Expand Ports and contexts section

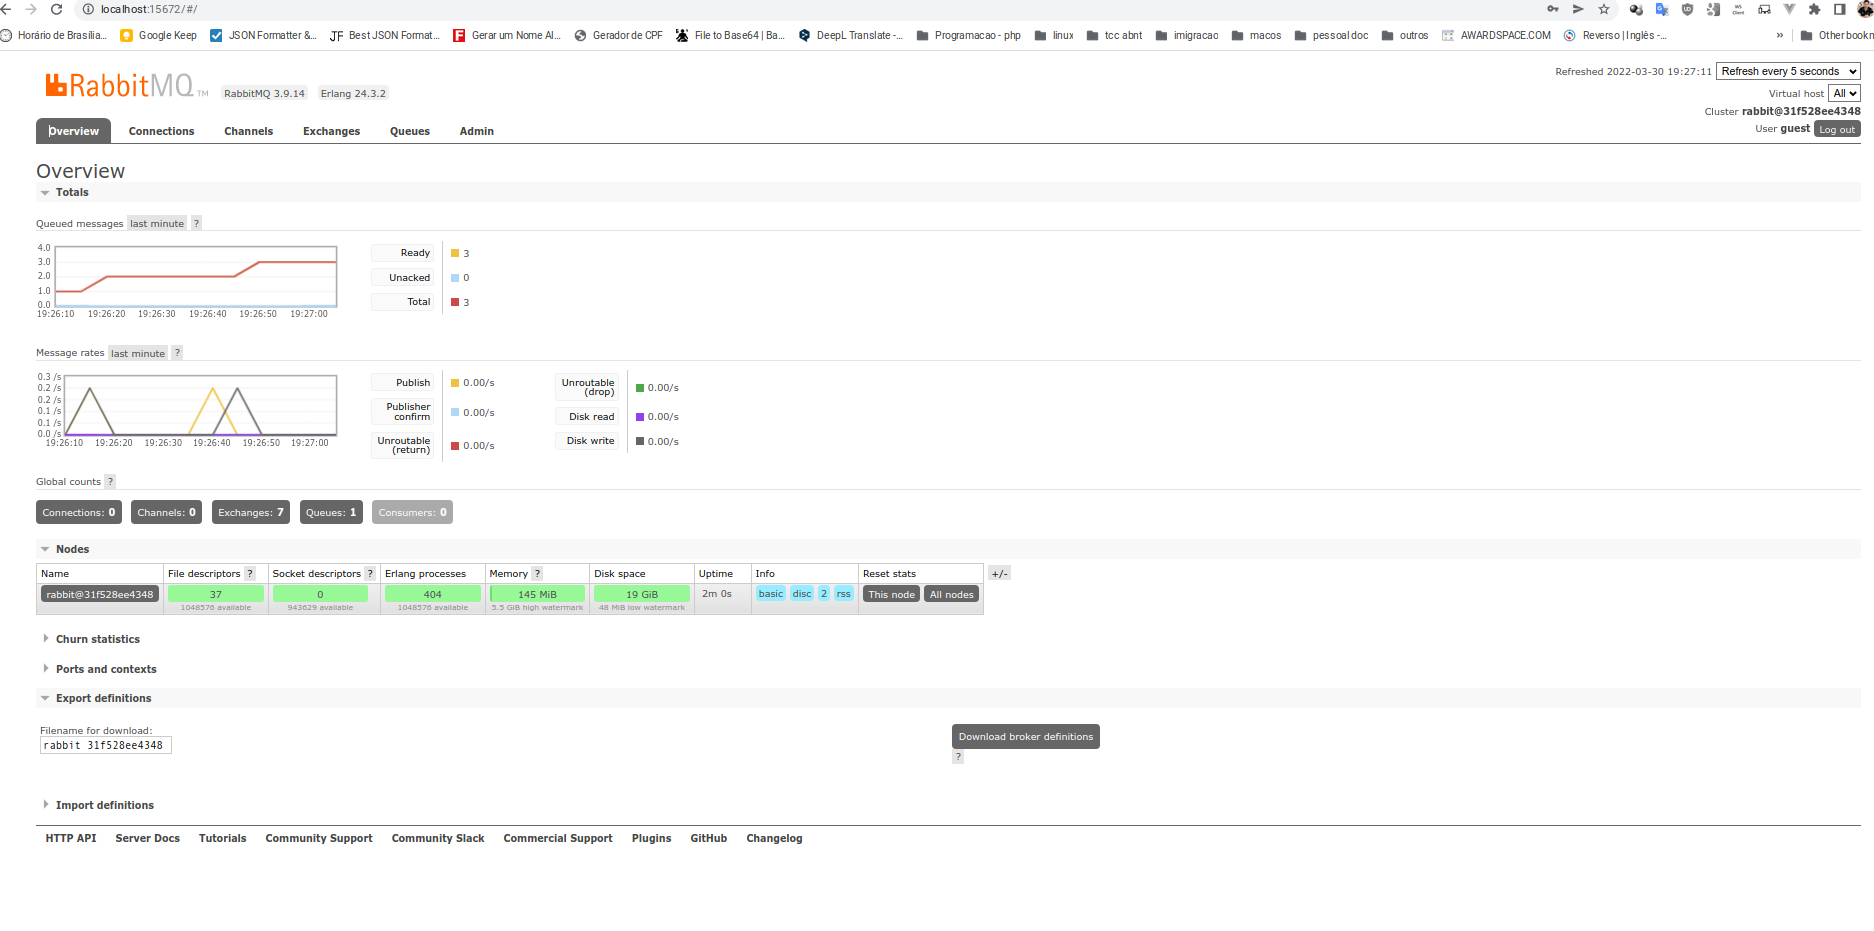tap(98, 669)
